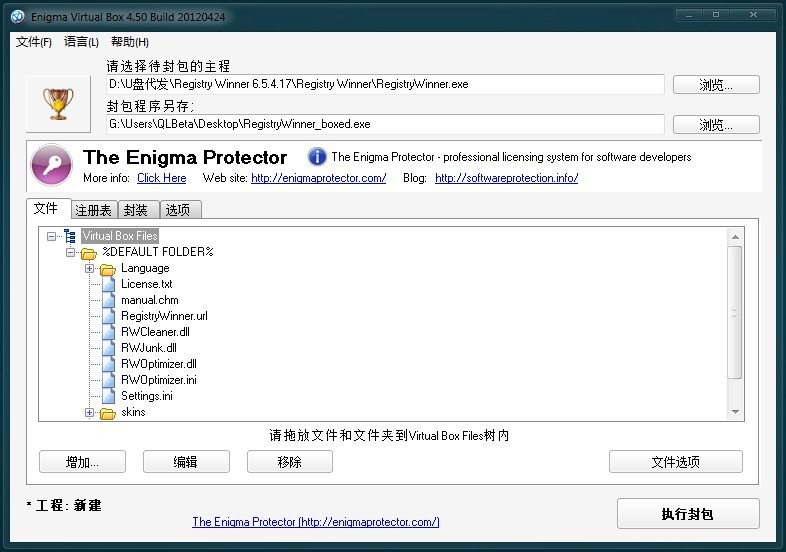
Task: Maximize the Enigma Virtual Box window
Action: [716, 15]
